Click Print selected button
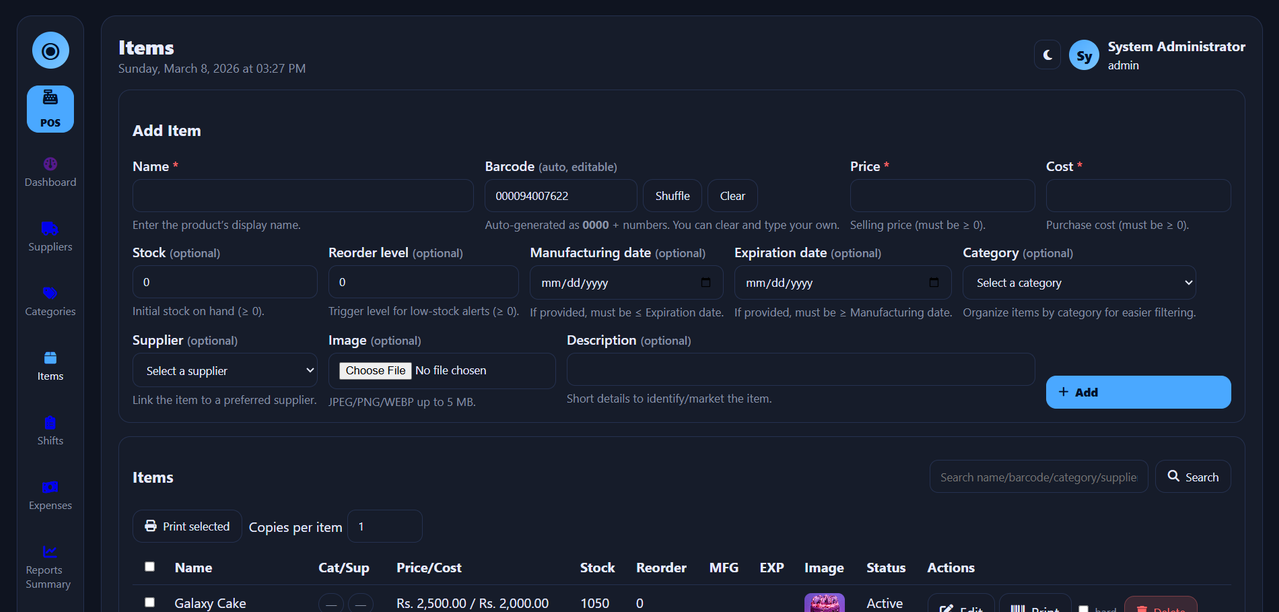The width and height of the screenshot is (1279, 612). [187, 526]
